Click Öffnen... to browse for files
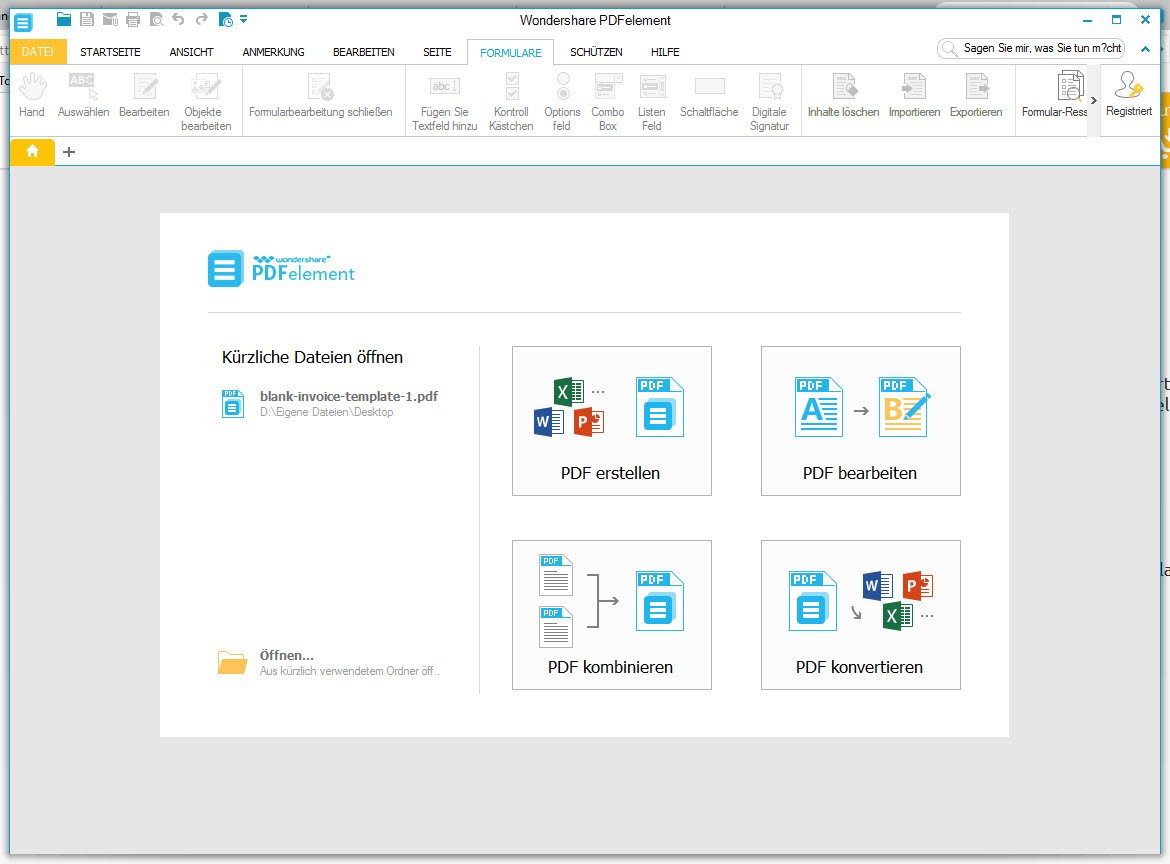 [x=286, y=656]
